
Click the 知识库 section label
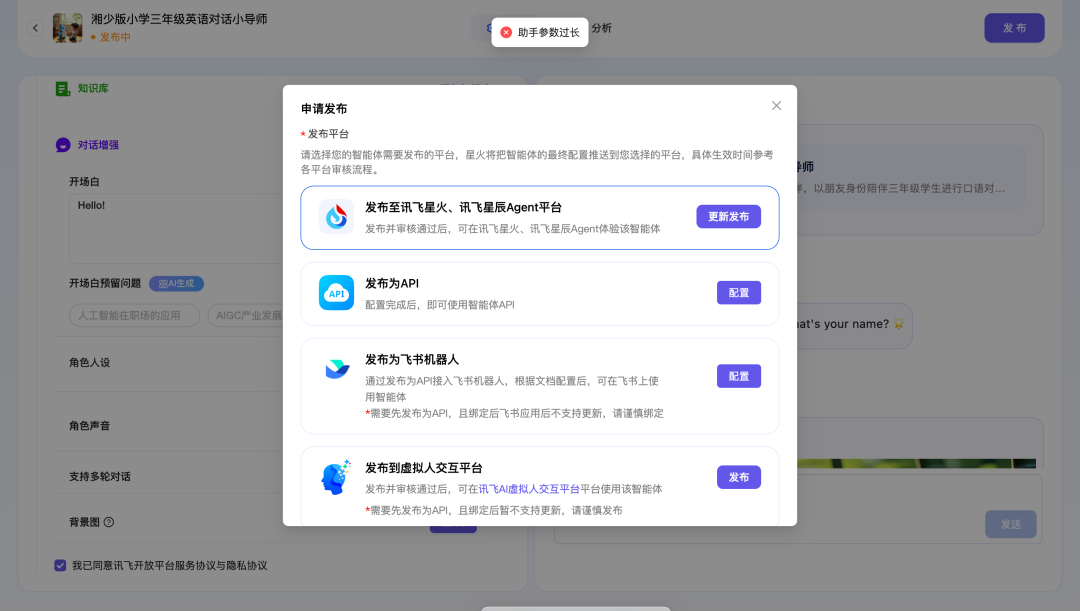tap(93, 88)
